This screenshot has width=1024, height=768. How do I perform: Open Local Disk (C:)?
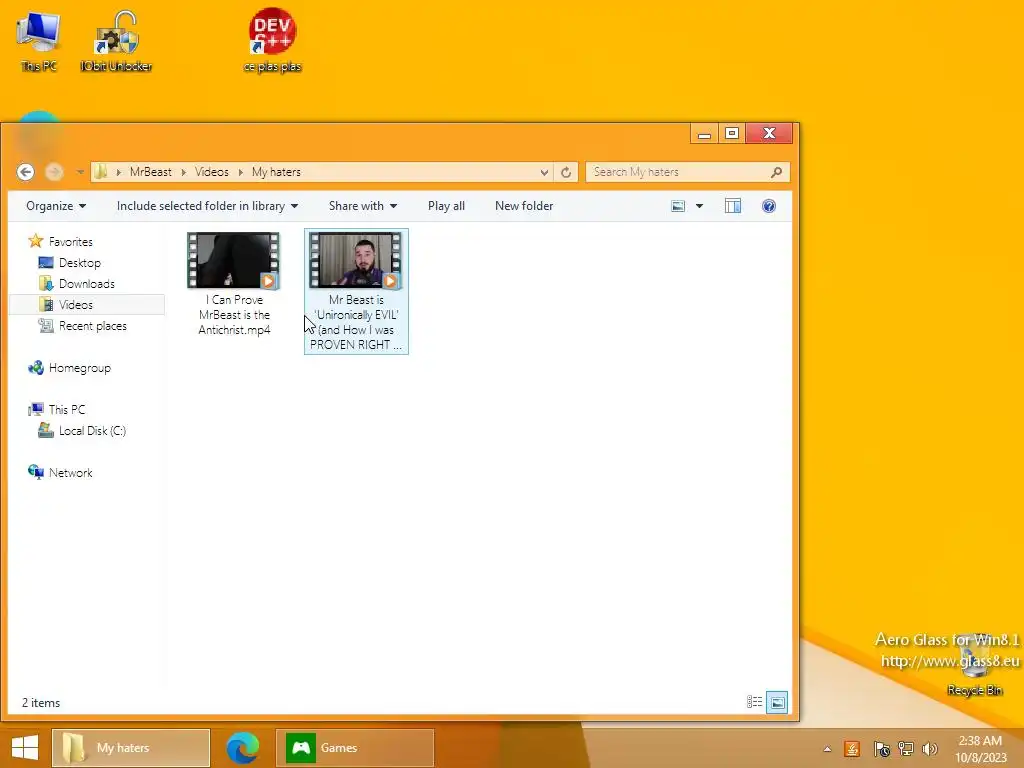[x=92, y=430]
